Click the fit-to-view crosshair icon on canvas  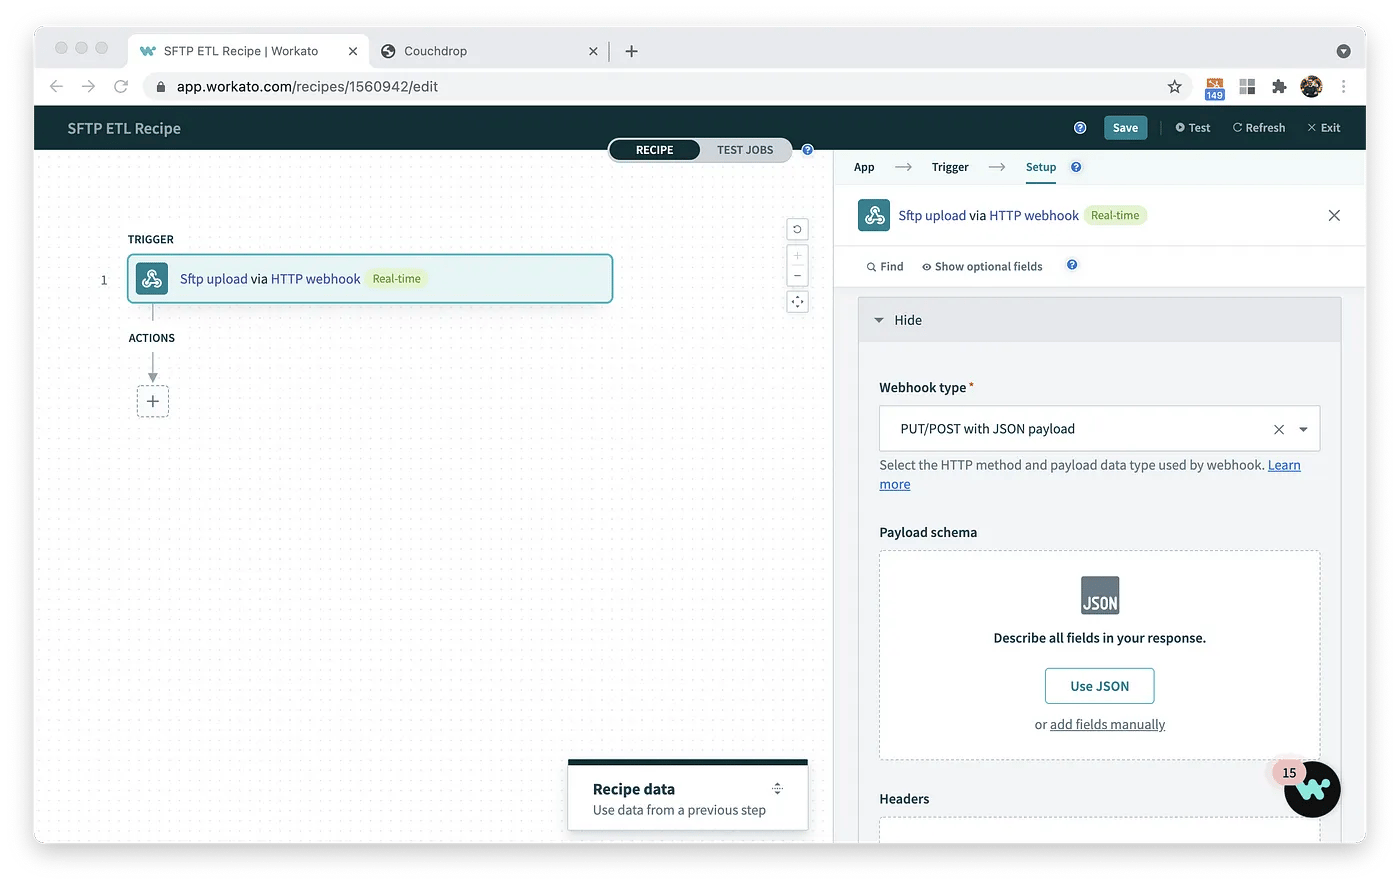click(797, 301)
